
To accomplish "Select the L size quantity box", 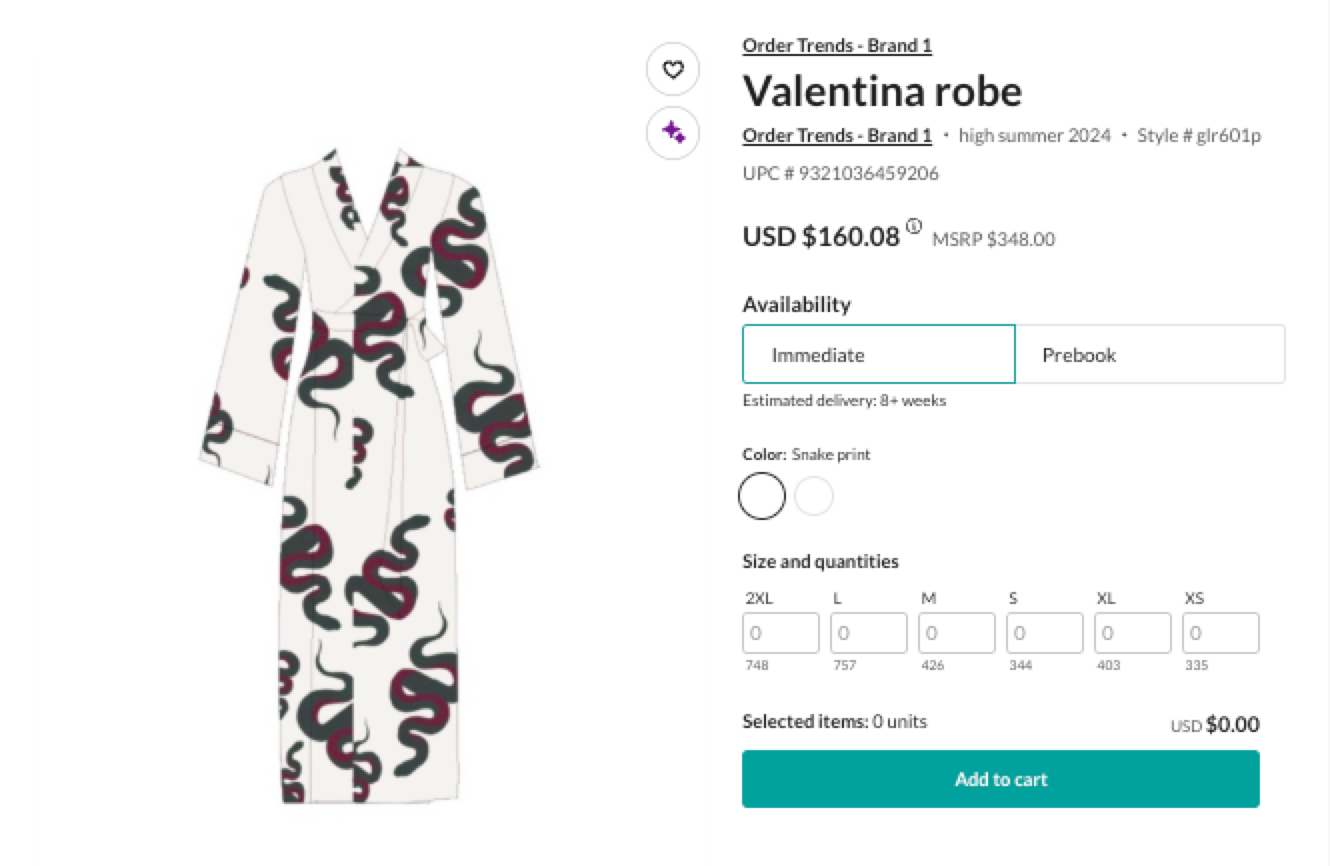I will pyautogui.click(x=868, y=632).
